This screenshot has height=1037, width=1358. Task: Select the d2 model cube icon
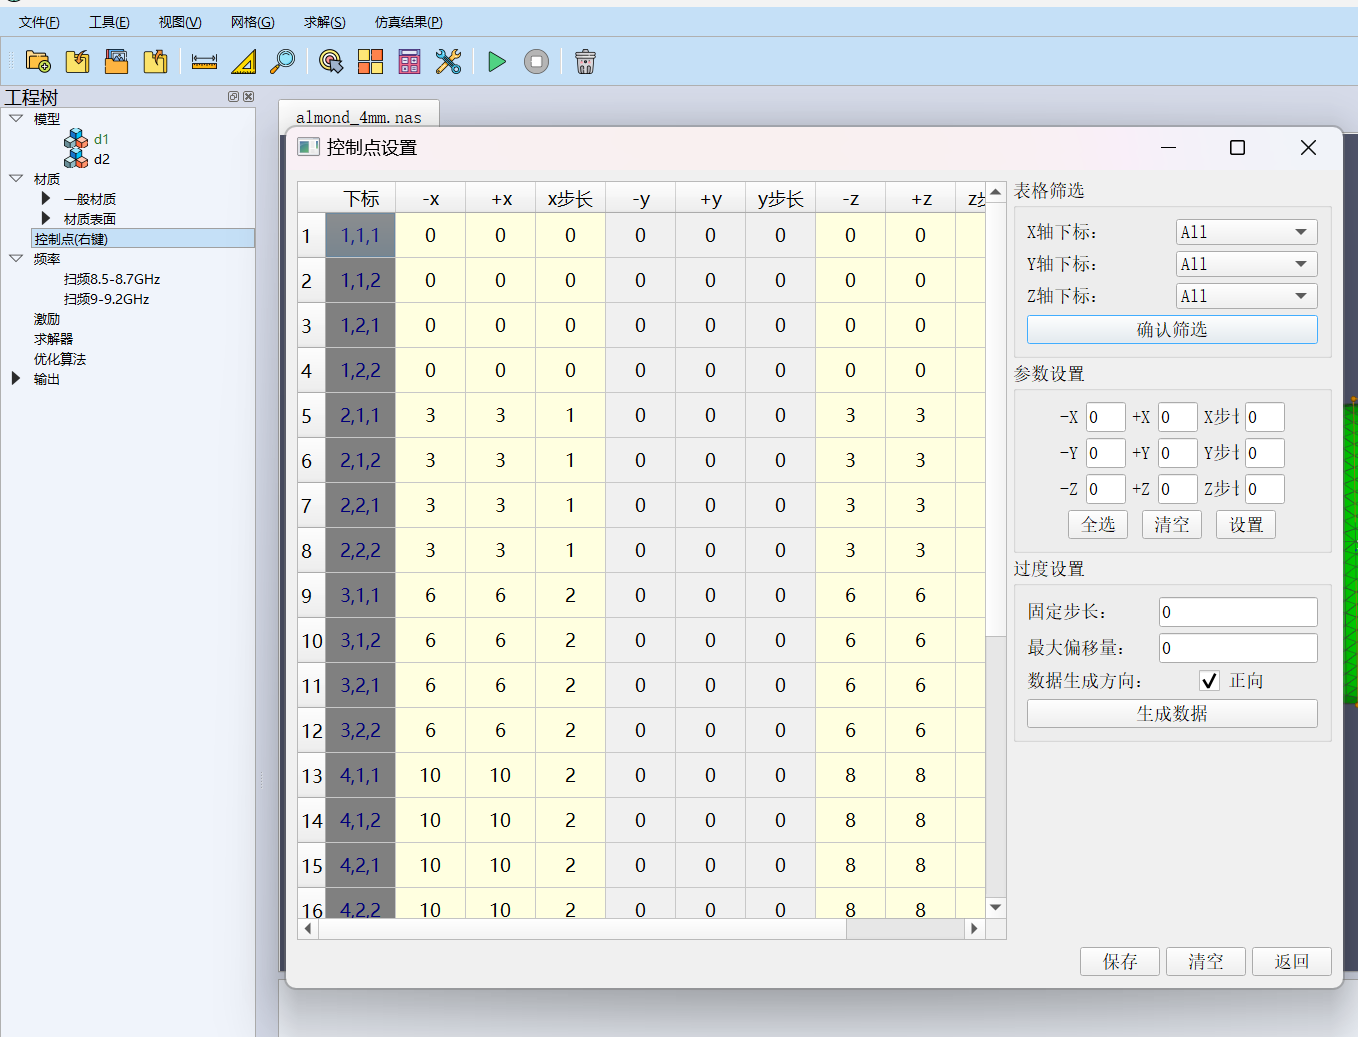tap(76, 159)
